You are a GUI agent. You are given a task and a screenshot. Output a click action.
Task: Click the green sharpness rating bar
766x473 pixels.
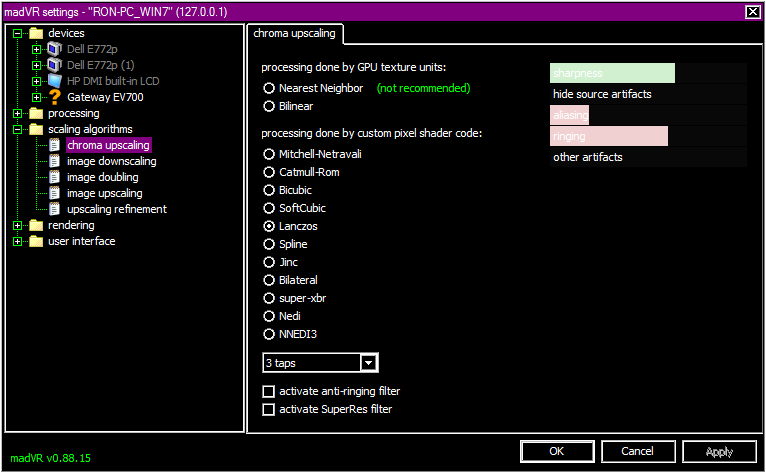(x=612, y=74)
